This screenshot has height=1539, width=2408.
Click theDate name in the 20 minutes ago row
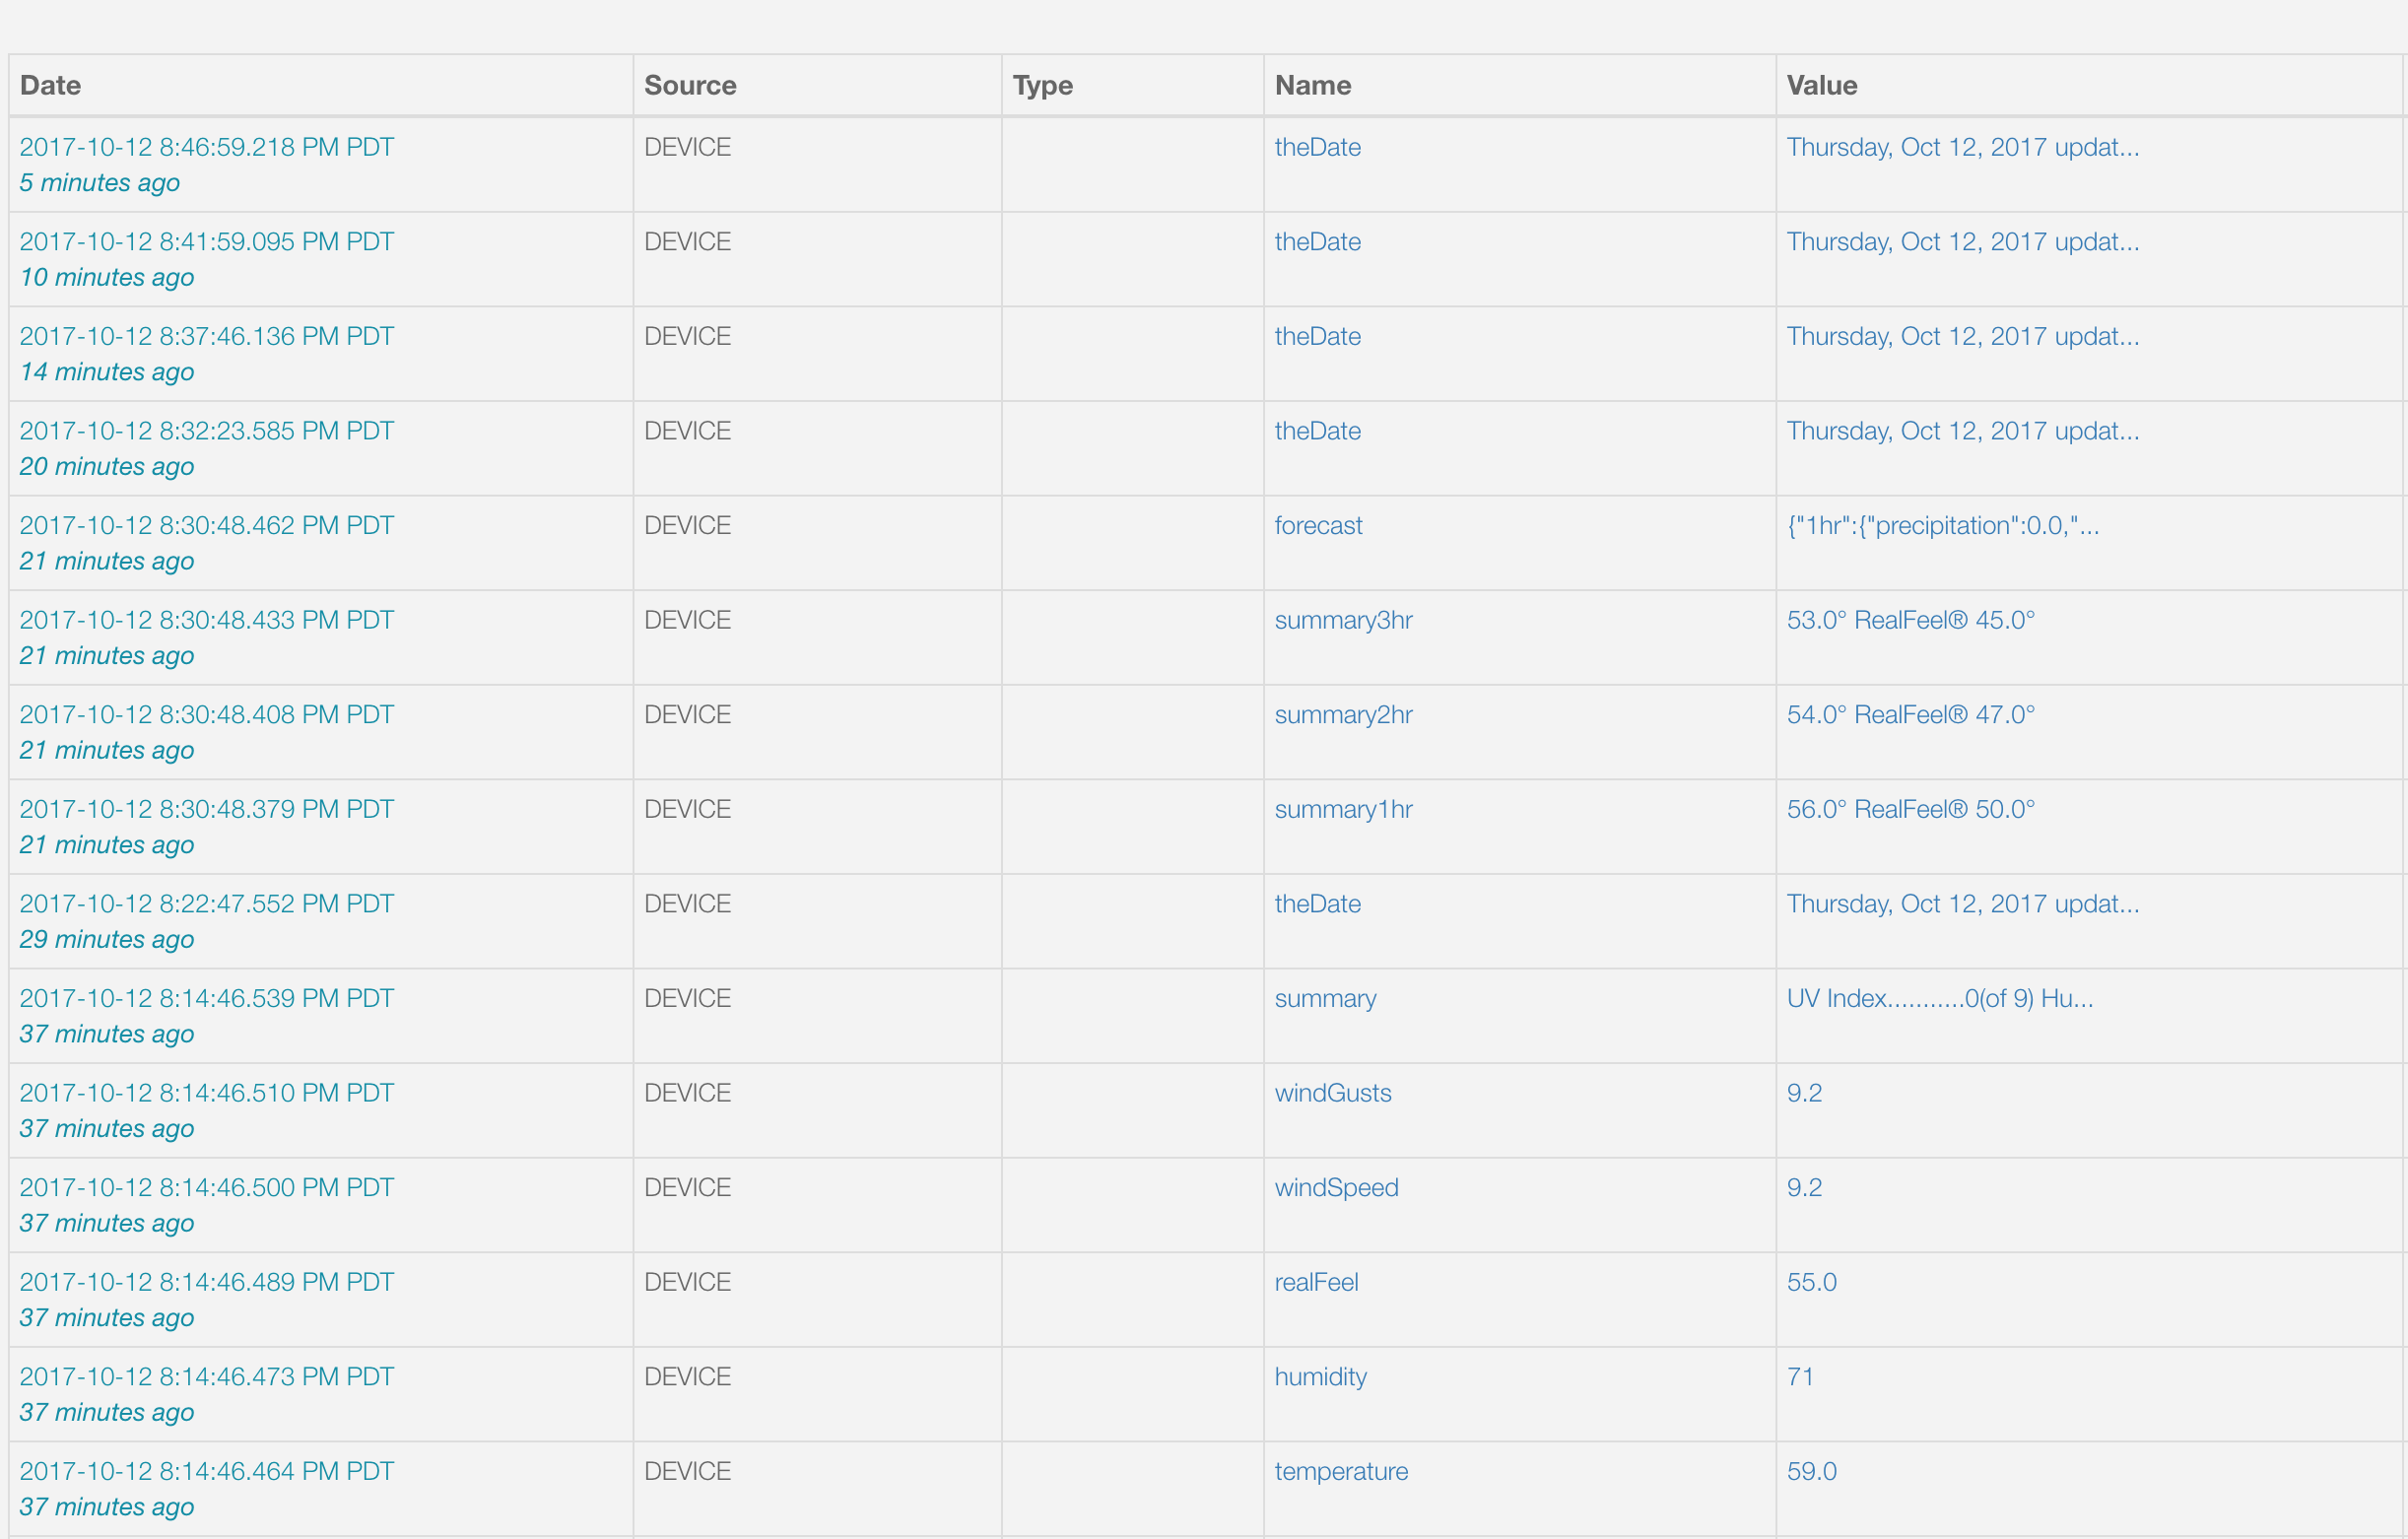coord(1317,431)
